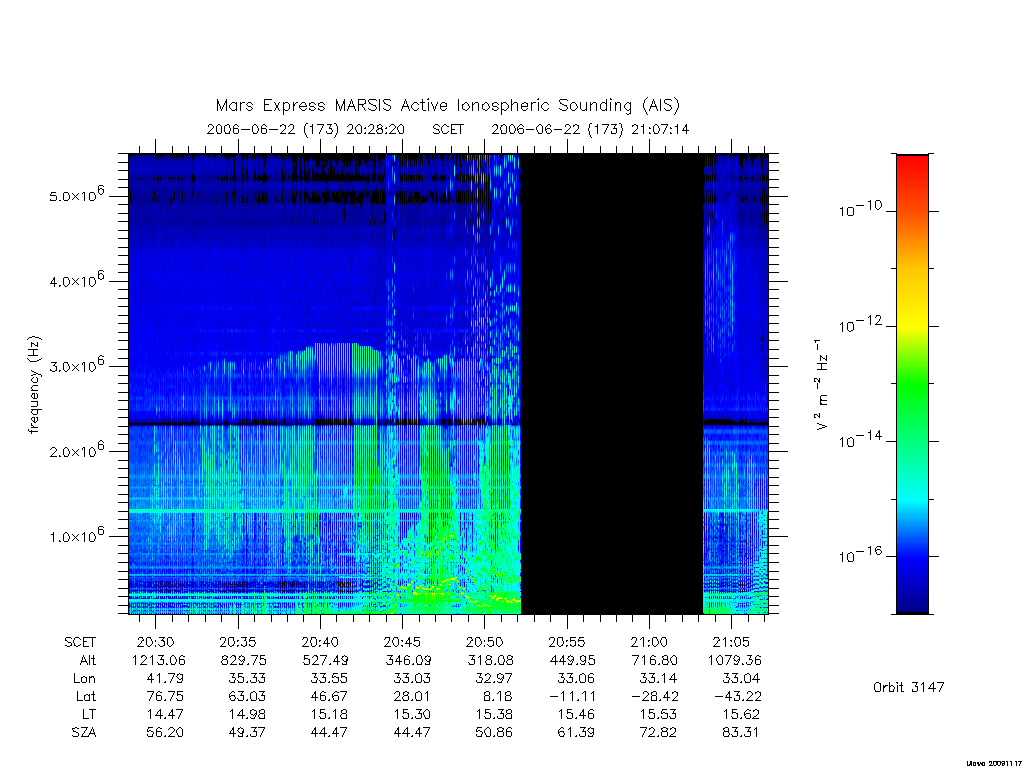Viewport: 1024px width, 768px height.
Task: Click the altitude value 318.08
Action: (x=490, y=660)
